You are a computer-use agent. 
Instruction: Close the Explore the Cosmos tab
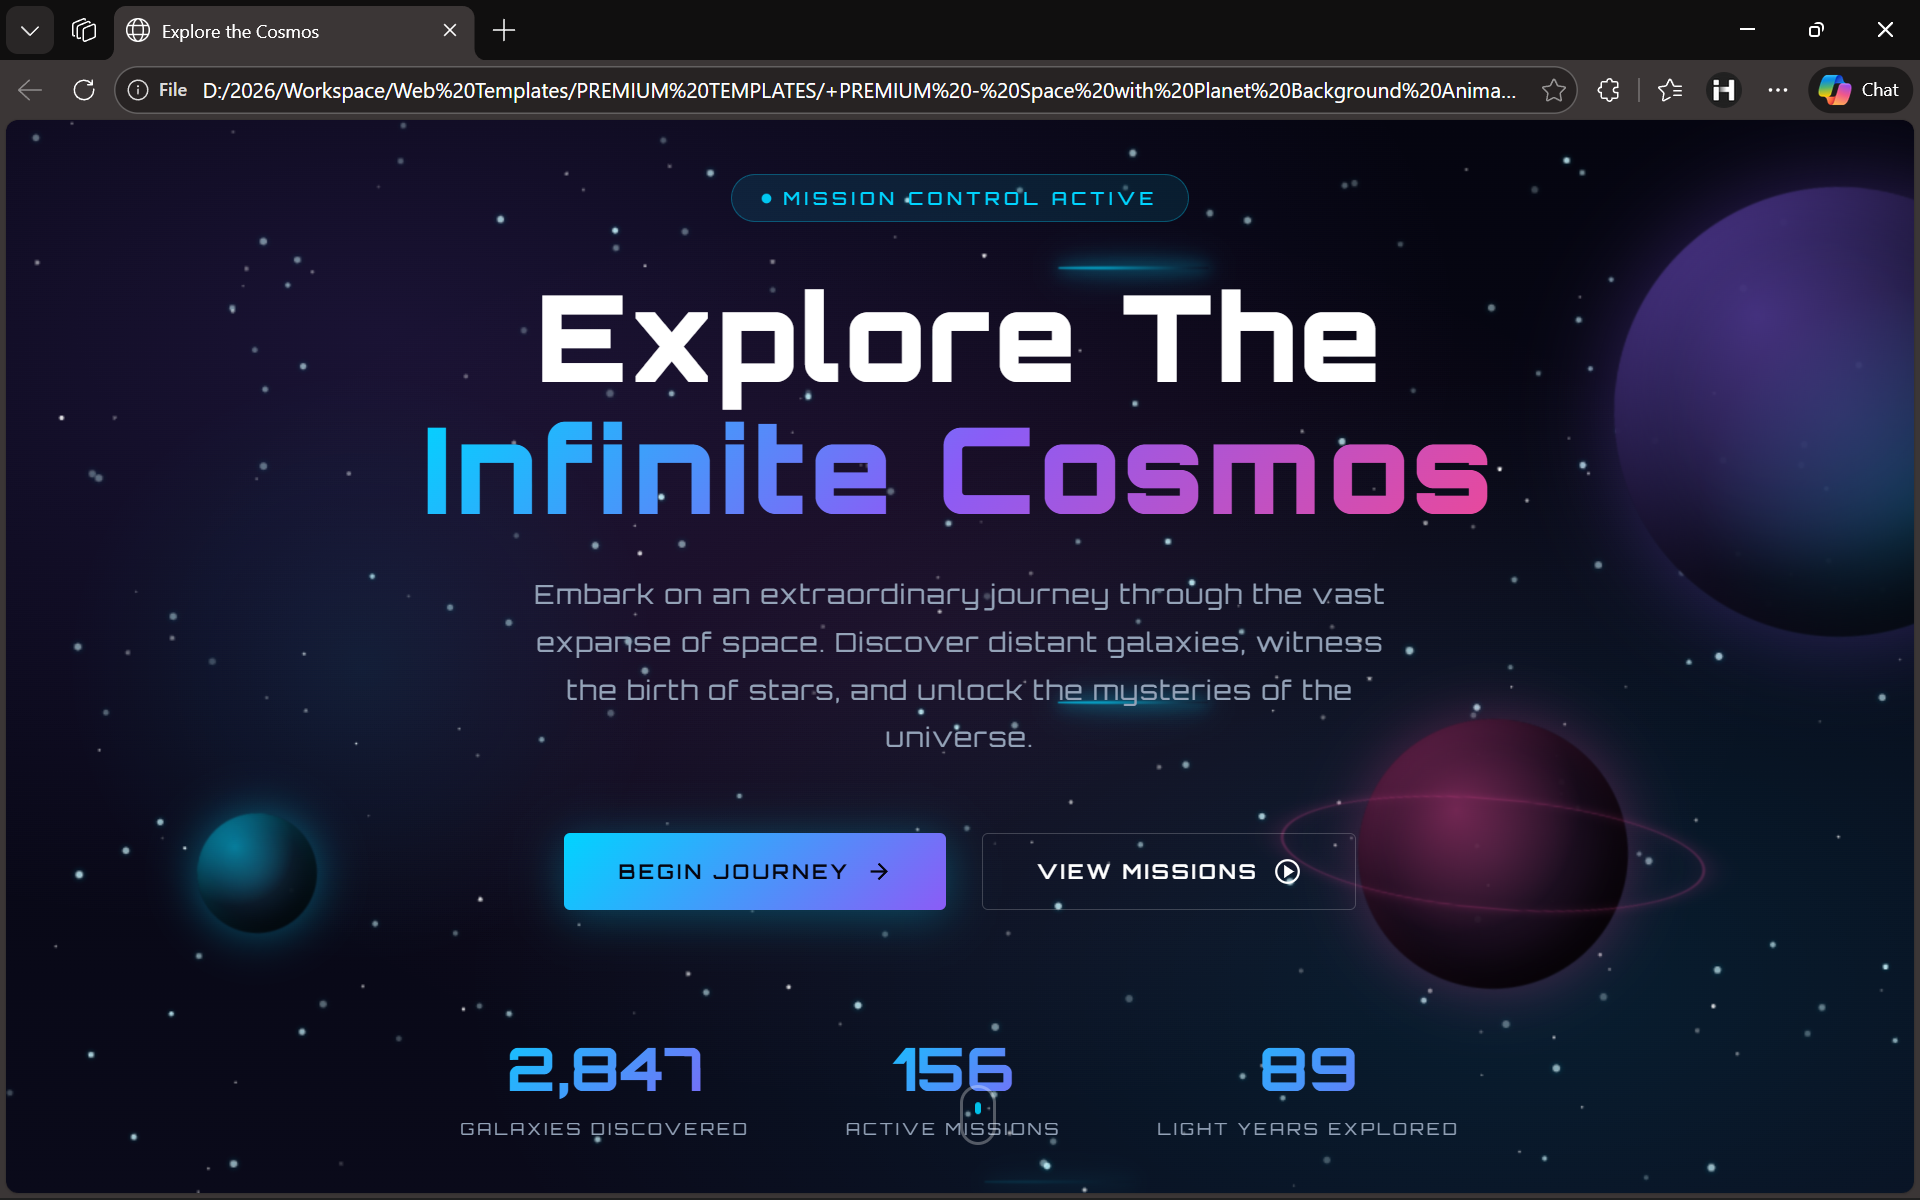(x=450, y=31)
